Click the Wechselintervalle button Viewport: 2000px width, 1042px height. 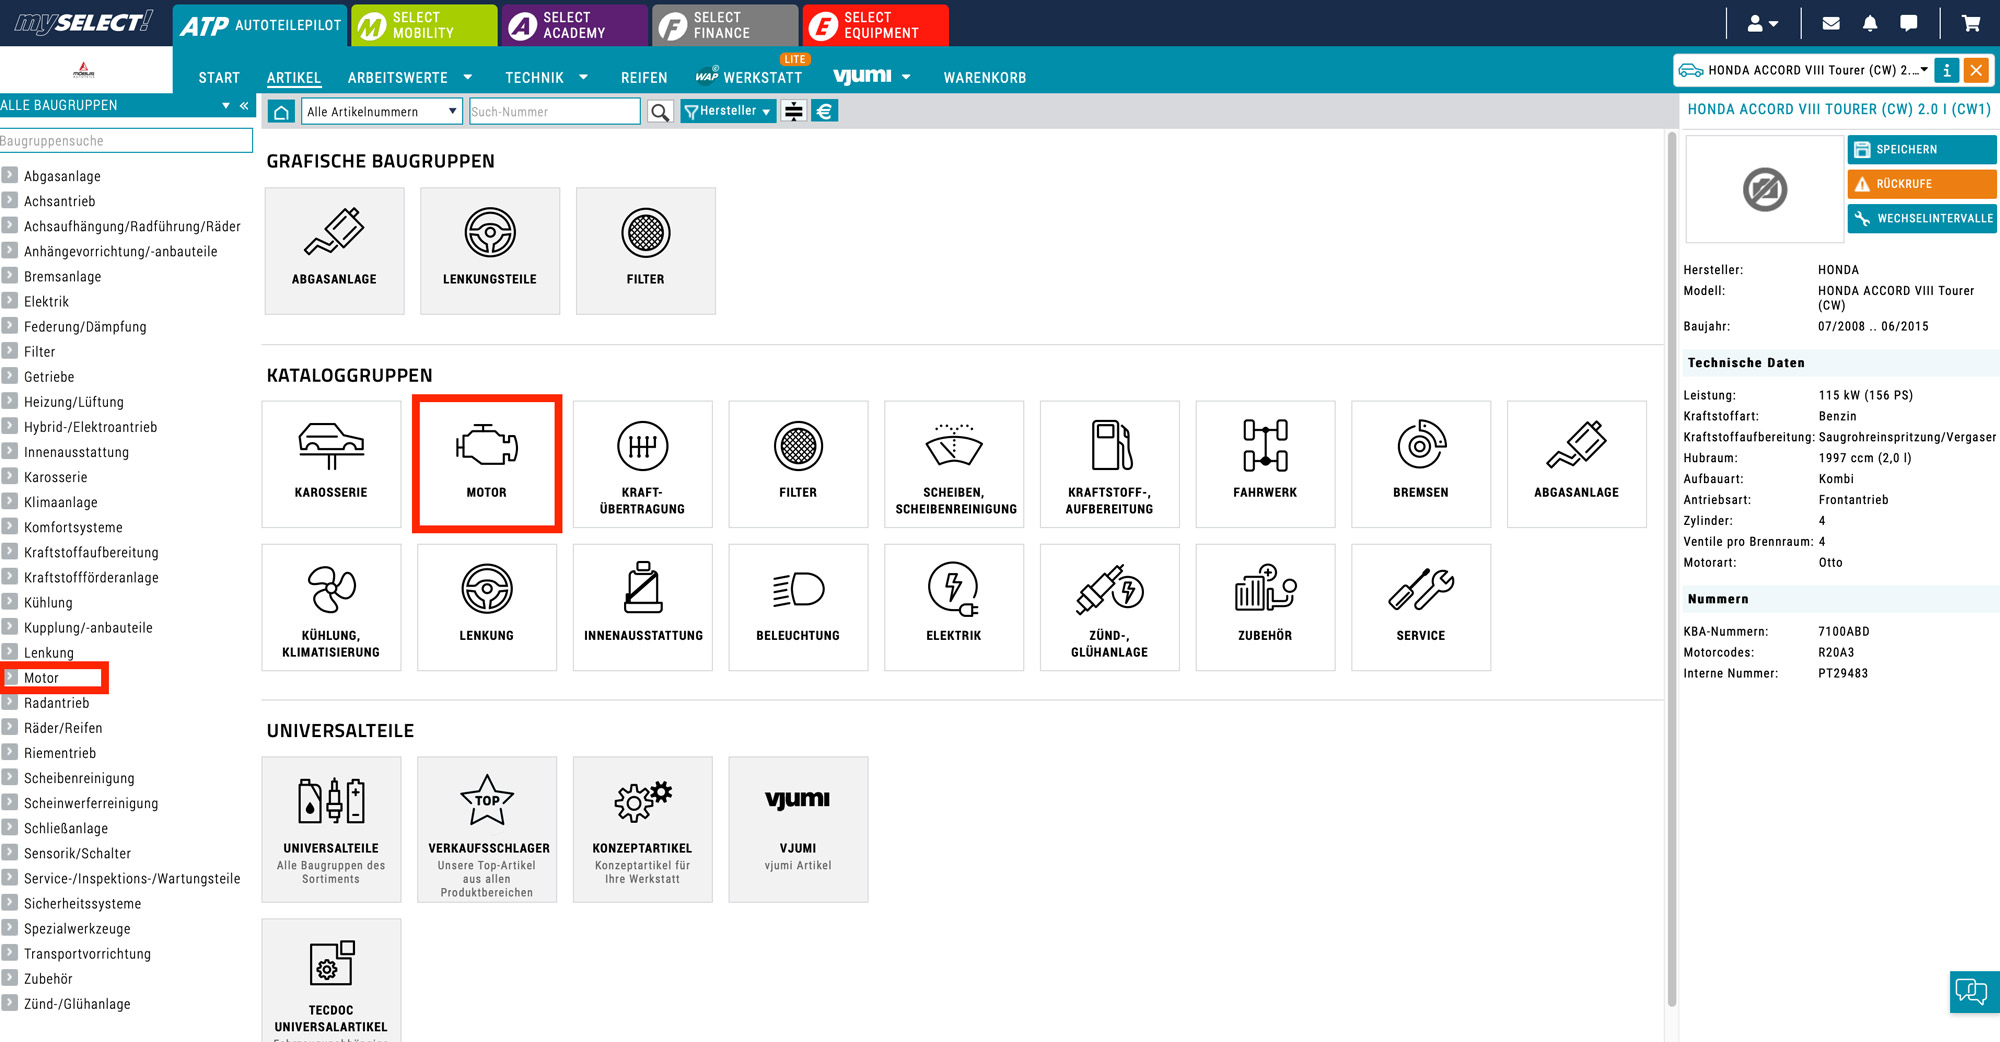click(1922, 218)
